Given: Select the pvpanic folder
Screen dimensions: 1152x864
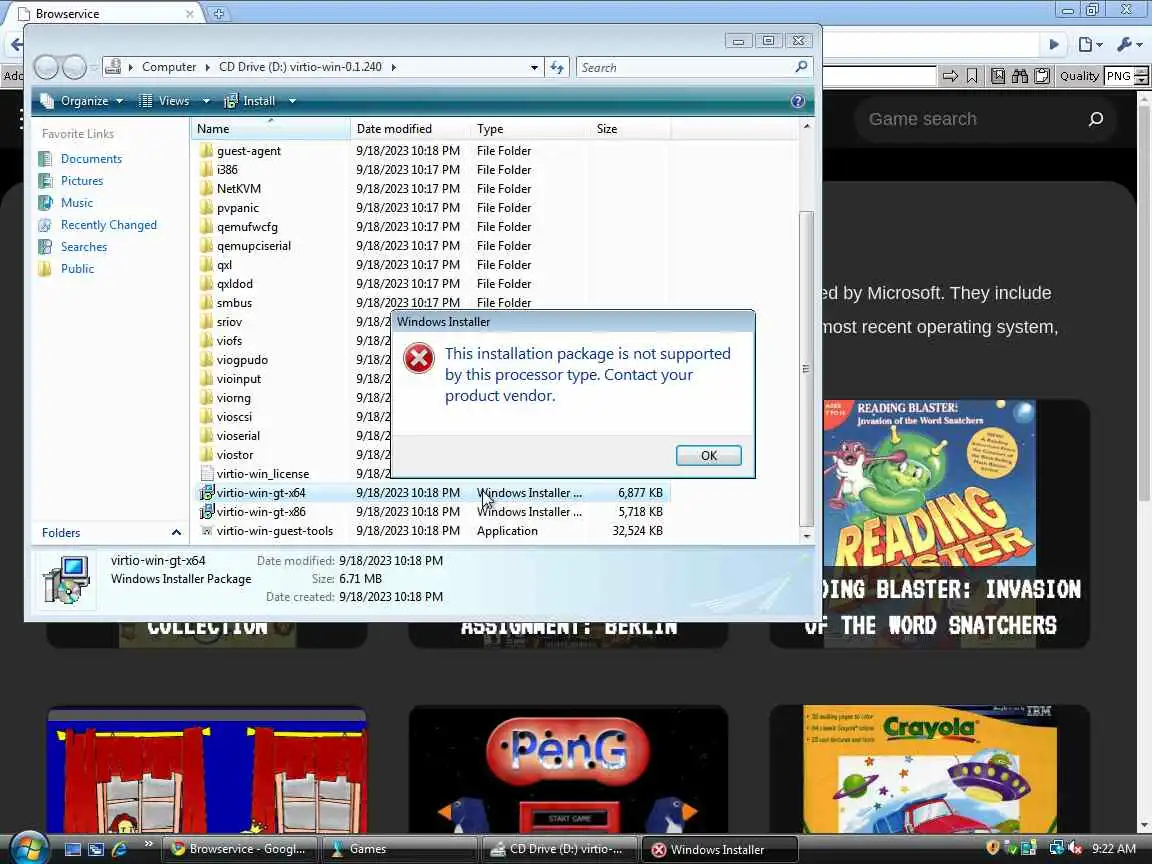Looking at the screenshot, I should [238, 208].
